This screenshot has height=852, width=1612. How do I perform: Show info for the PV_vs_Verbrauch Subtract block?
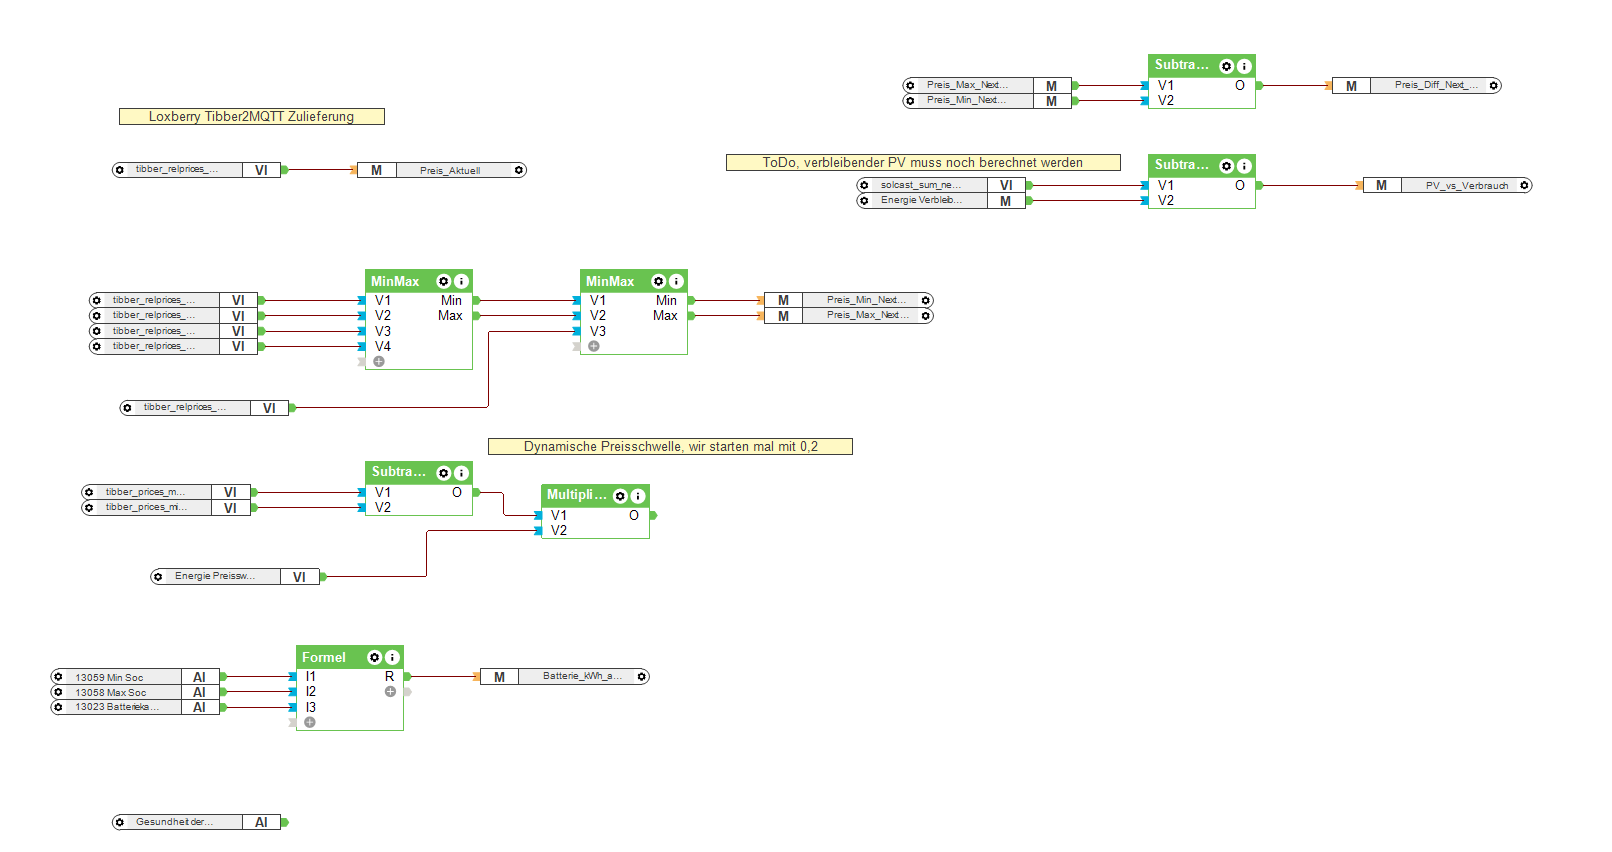coord(1244,166)
